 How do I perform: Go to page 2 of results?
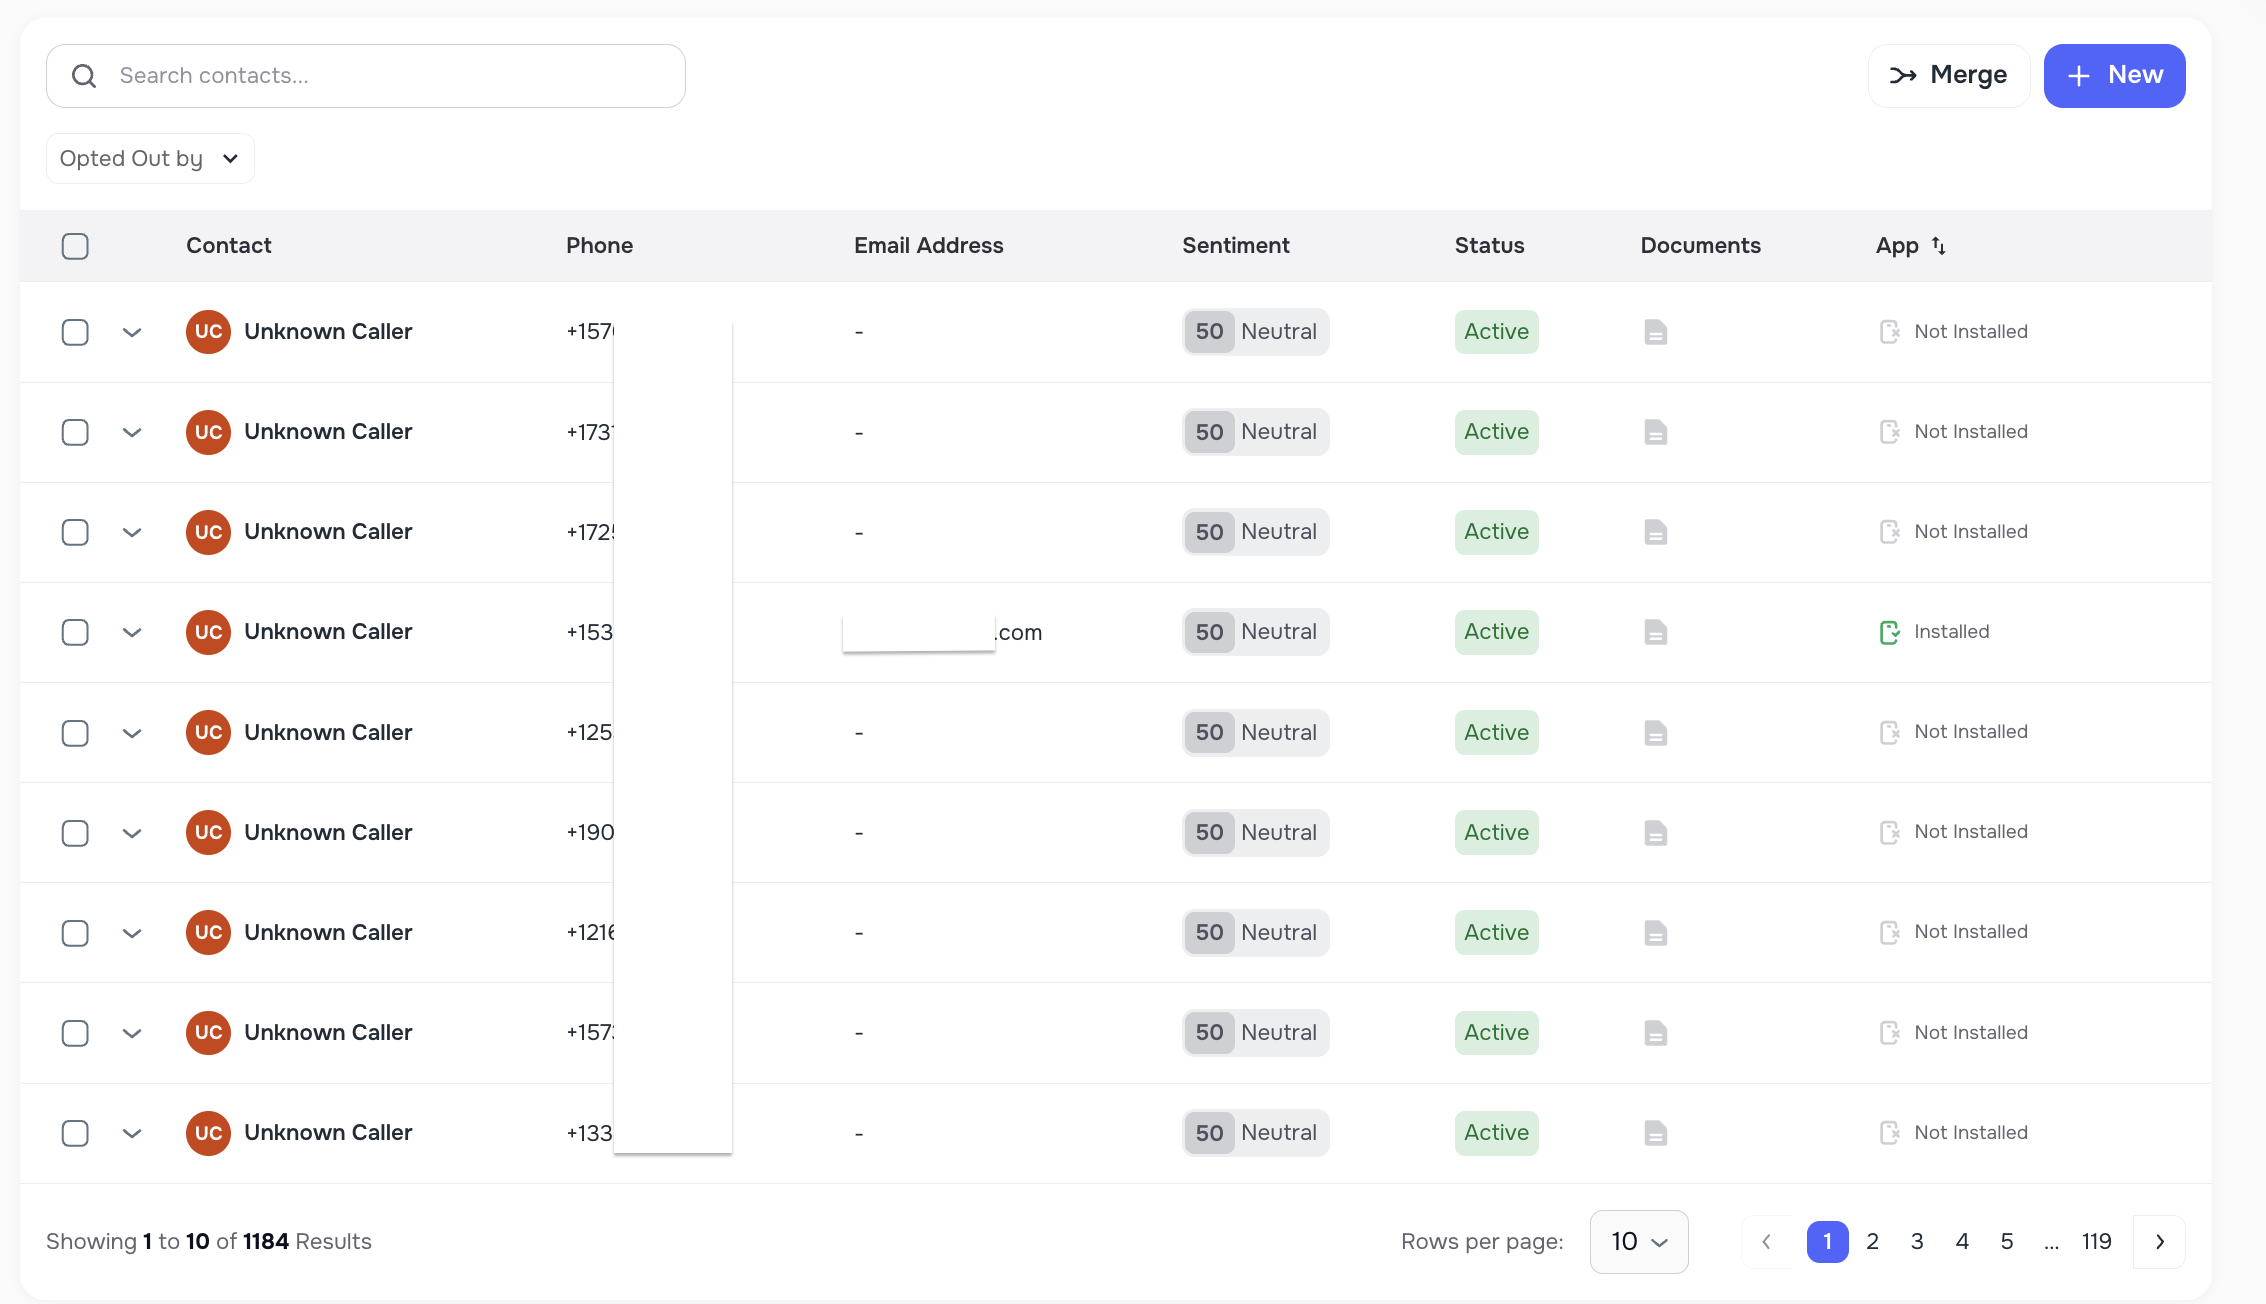1872,1241
